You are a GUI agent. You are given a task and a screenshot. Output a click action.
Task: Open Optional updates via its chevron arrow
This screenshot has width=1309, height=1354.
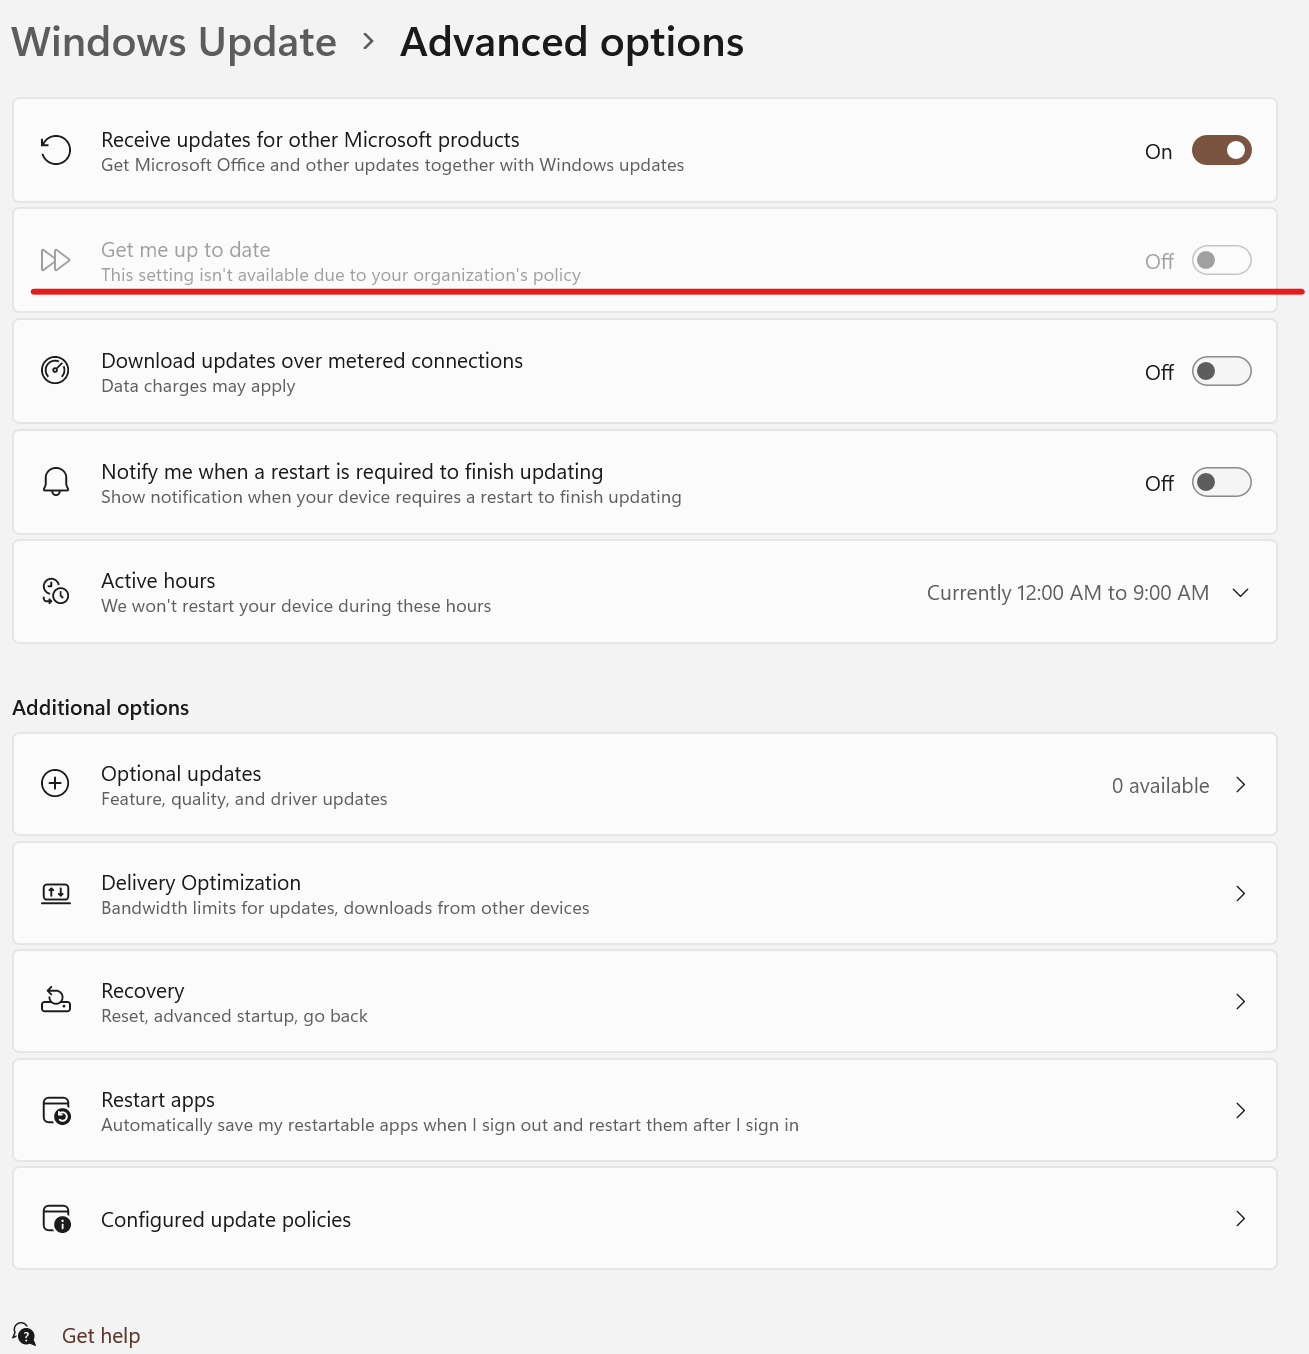1241,785
